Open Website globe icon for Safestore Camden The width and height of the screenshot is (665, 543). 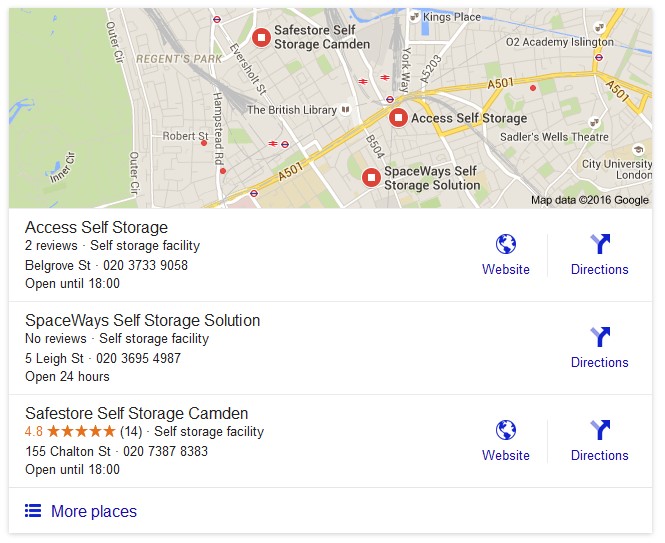point(506,430)
